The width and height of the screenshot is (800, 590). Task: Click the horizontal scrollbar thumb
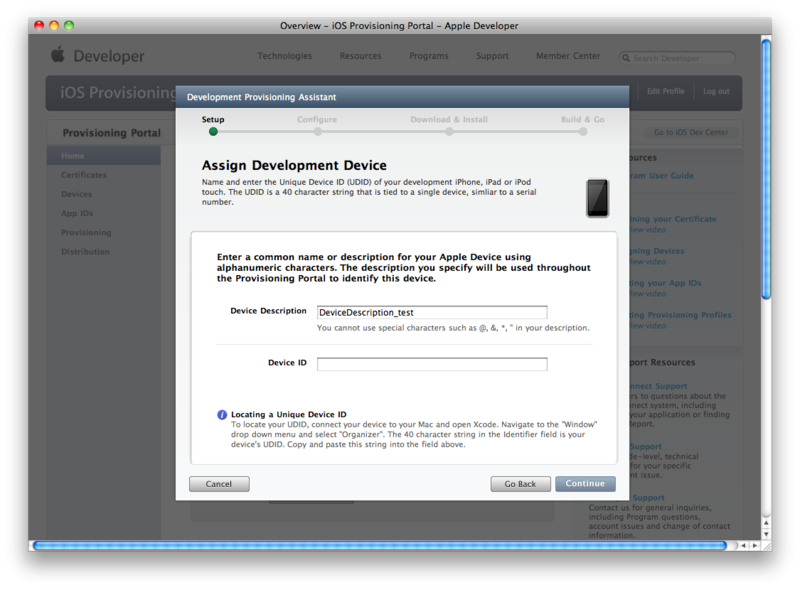pyautogui.click(x=380, y=546)
